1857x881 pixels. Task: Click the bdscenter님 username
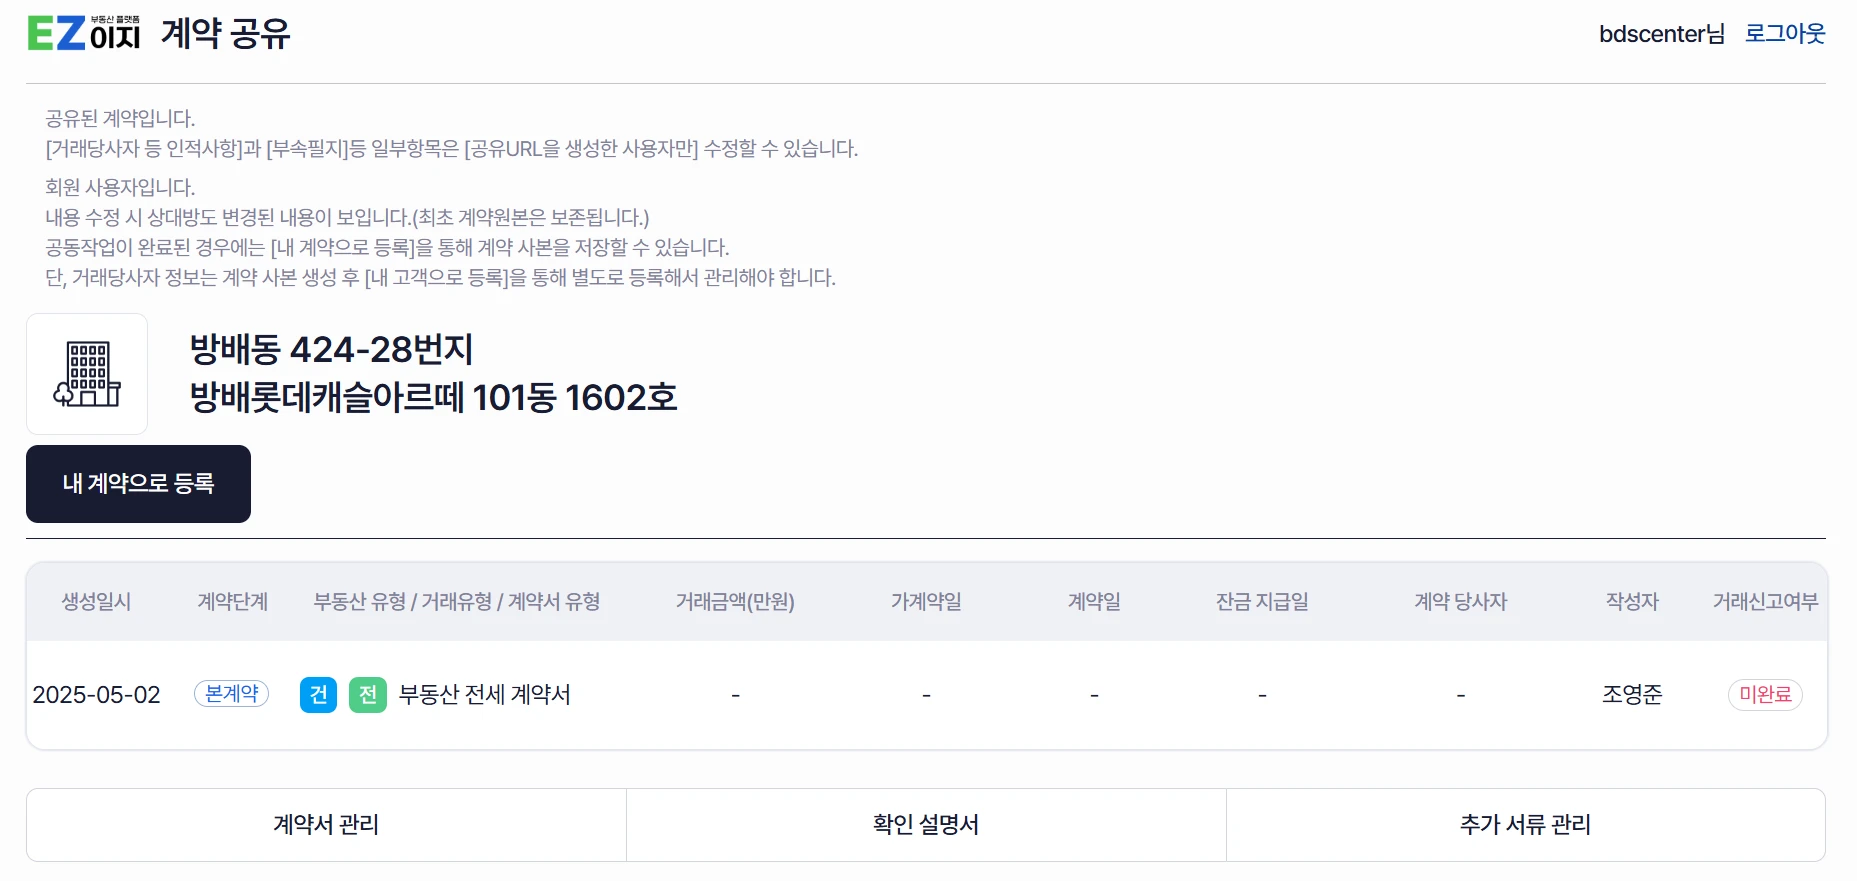point(1662,34)
